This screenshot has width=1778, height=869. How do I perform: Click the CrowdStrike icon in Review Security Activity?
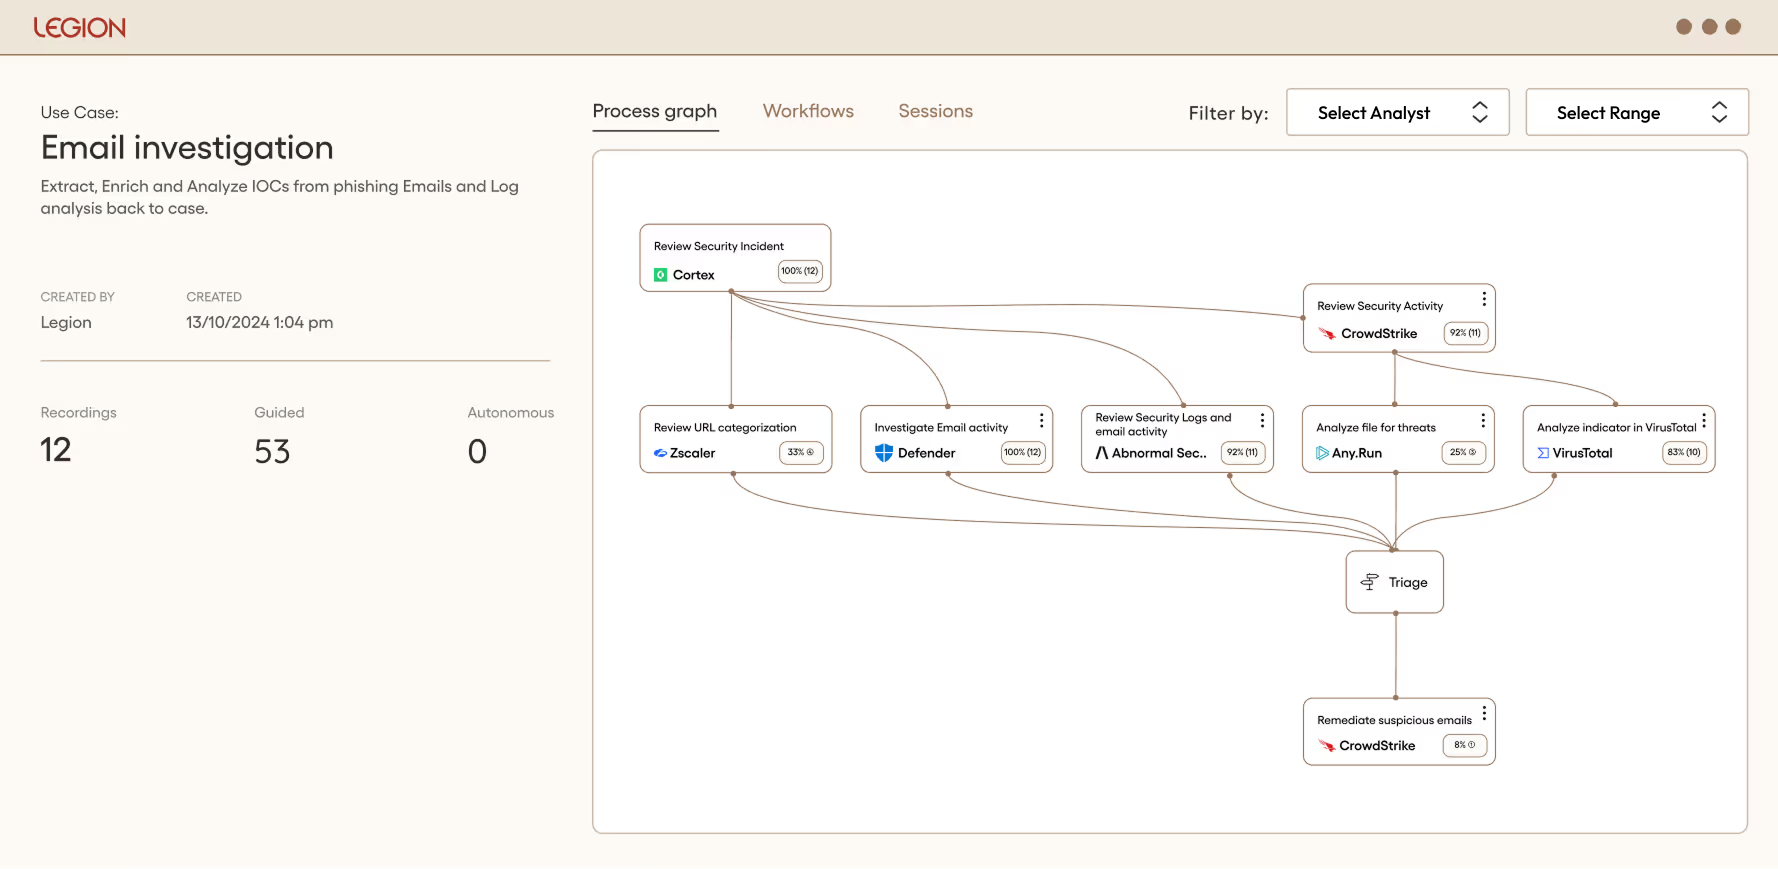tap(1327, 334)
